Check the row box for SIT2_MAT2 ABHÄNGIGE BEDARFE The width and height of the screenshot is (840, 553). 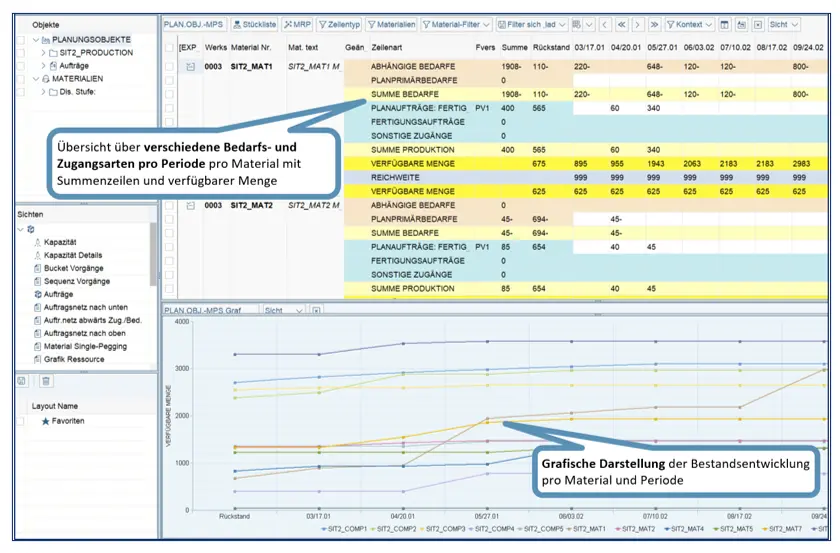pyautogui.click(x=169, y=205)
